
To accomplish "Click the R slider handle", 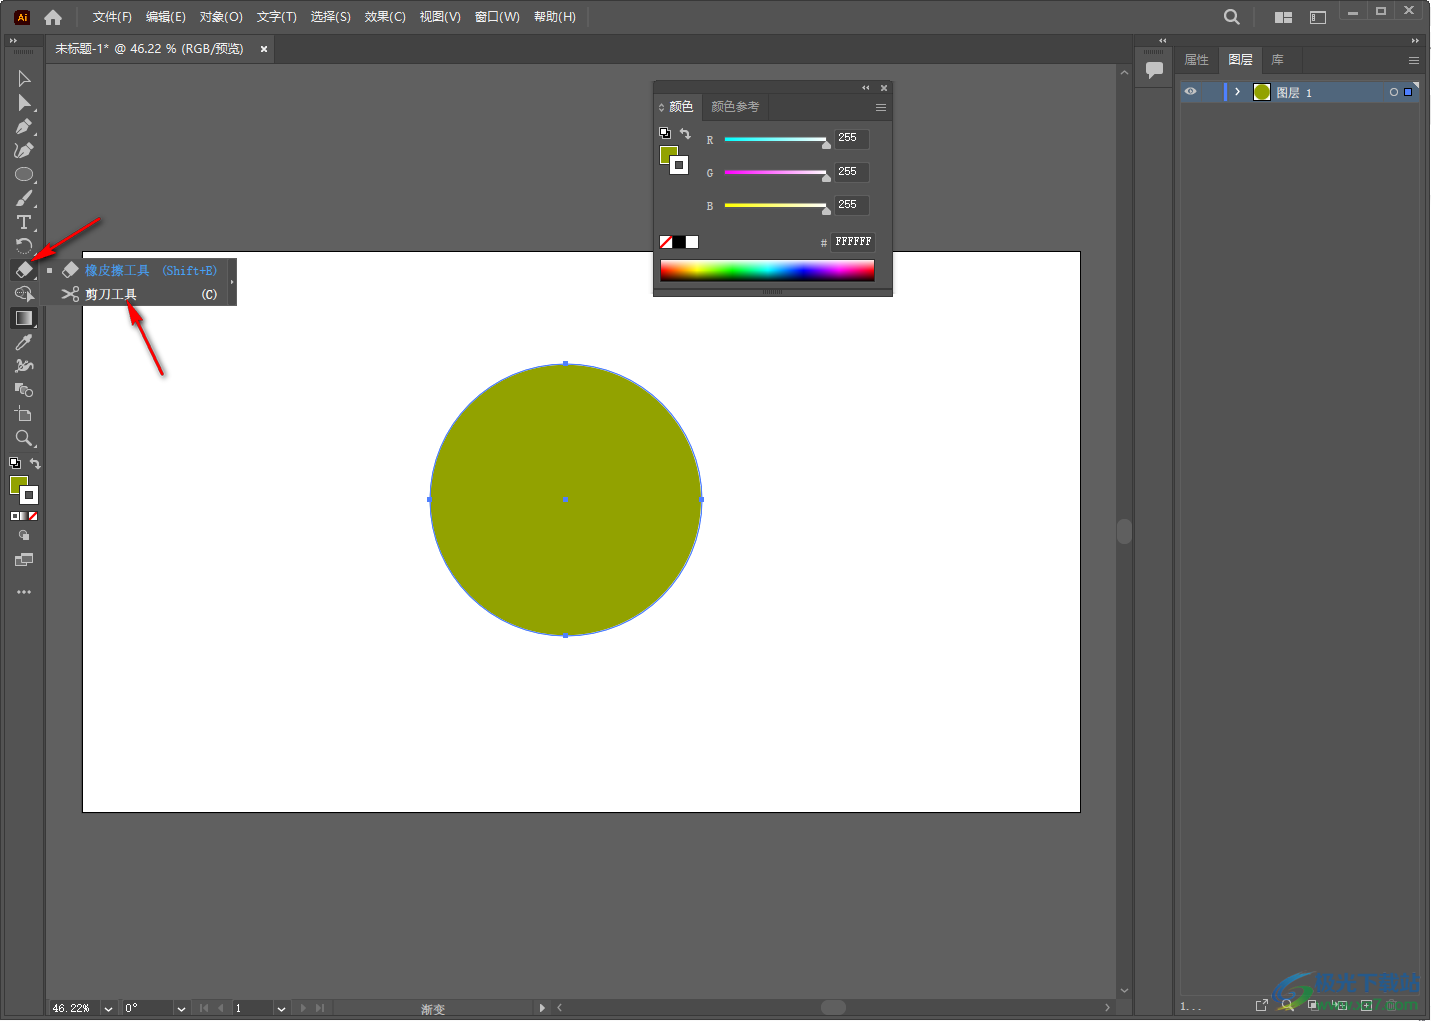I will point(826,144).
